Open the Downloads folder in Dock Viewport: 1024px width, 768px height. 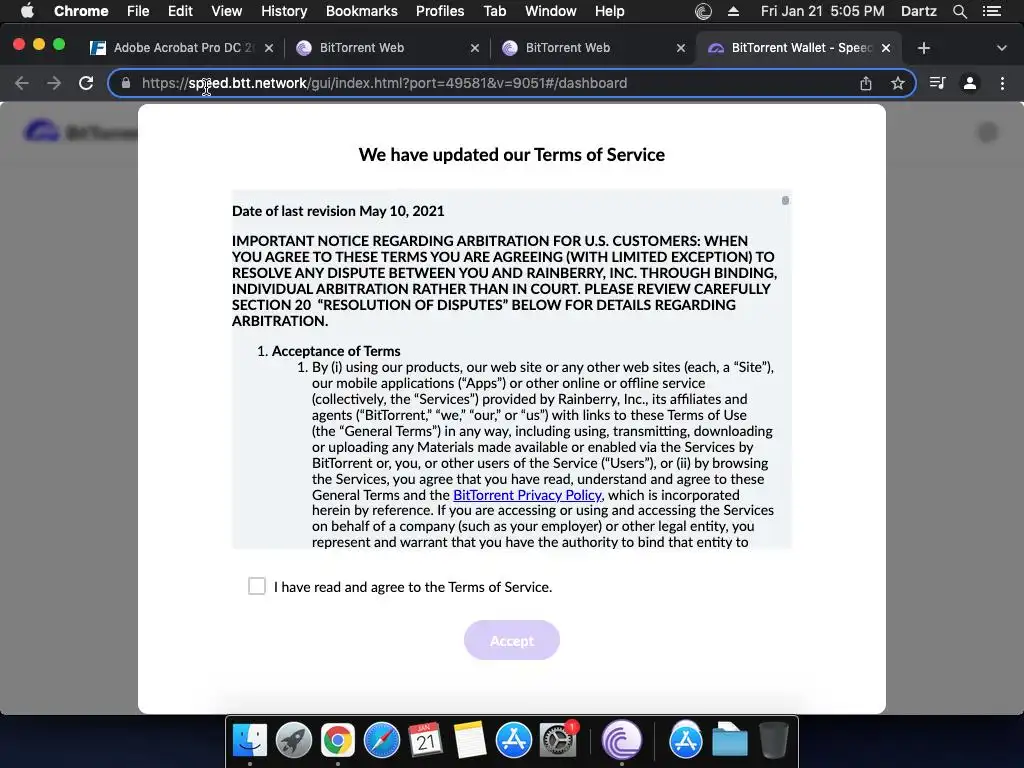pos(729,741)
